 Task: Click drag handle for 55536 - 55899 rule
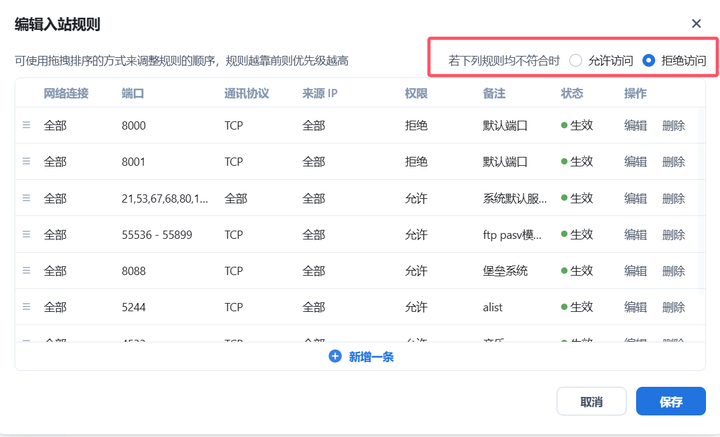(x=27, y=235)
